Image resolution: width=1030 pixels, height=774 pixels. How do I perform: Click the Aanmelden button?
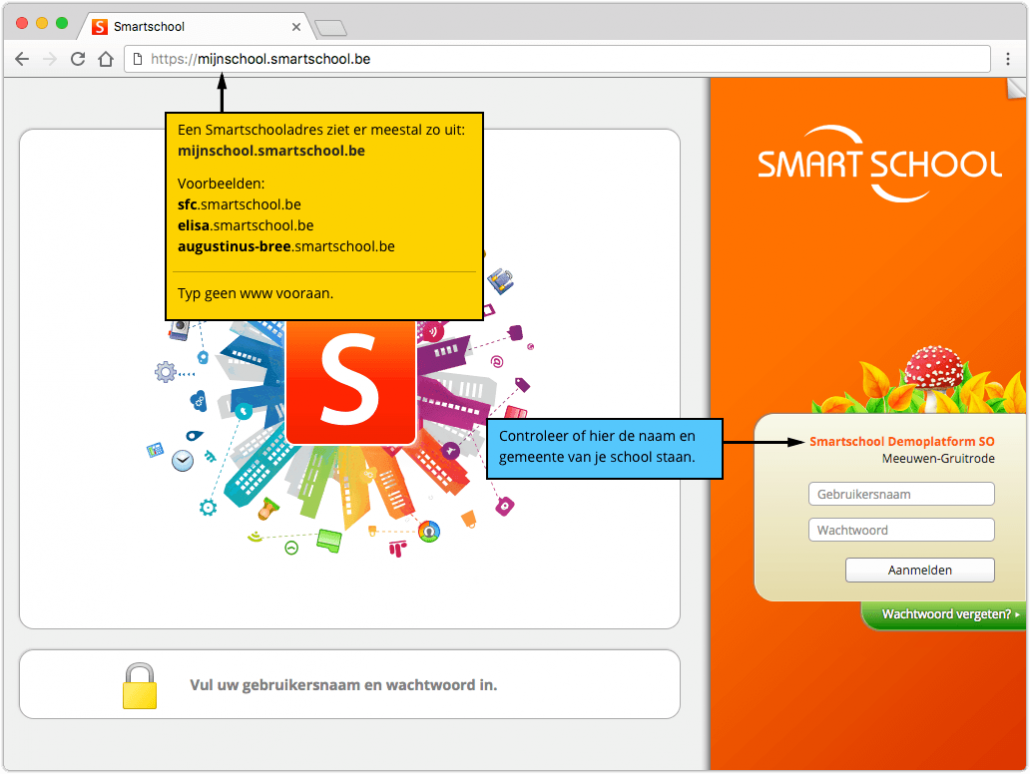click(x=918, y=570)
